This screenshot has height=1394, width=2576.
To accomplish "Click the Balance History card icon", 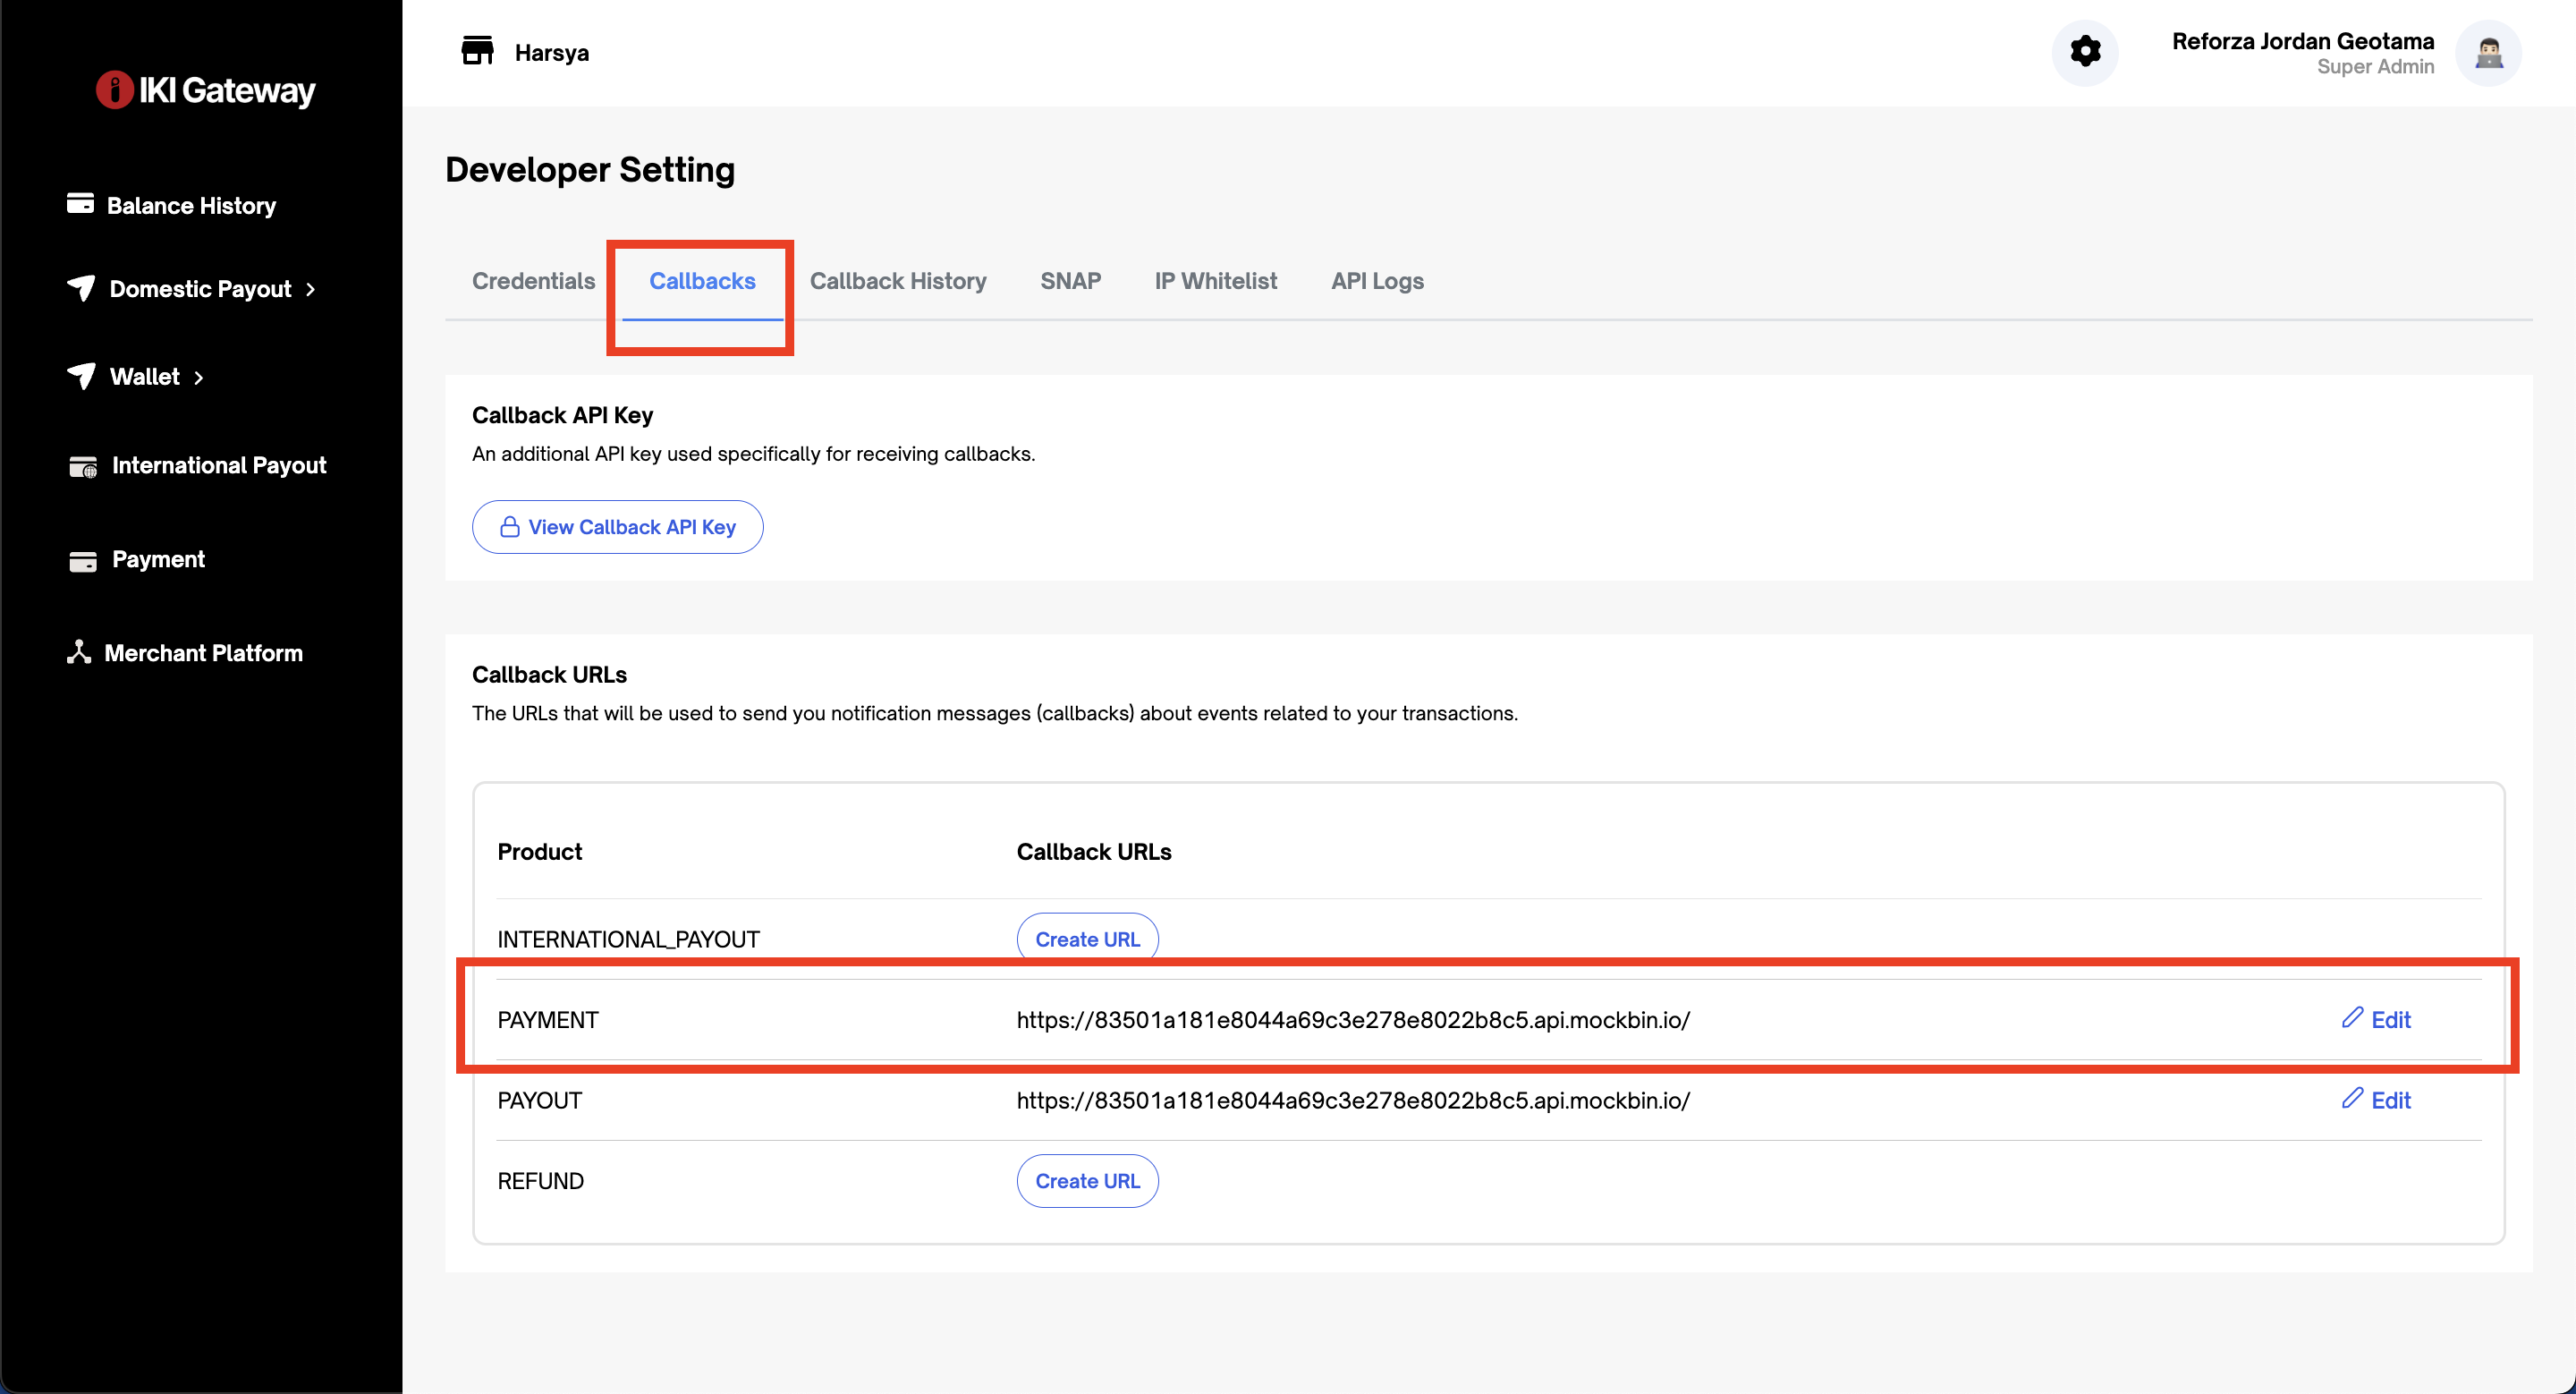I will point(80,204).
